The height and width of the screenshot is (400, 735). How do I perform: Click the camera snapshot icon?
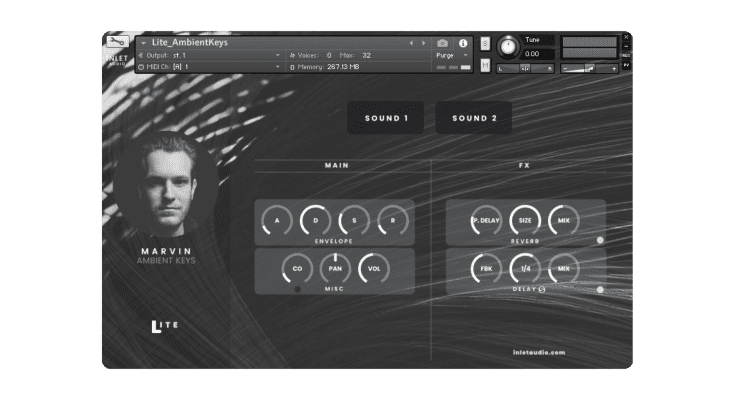click(443, 43)
